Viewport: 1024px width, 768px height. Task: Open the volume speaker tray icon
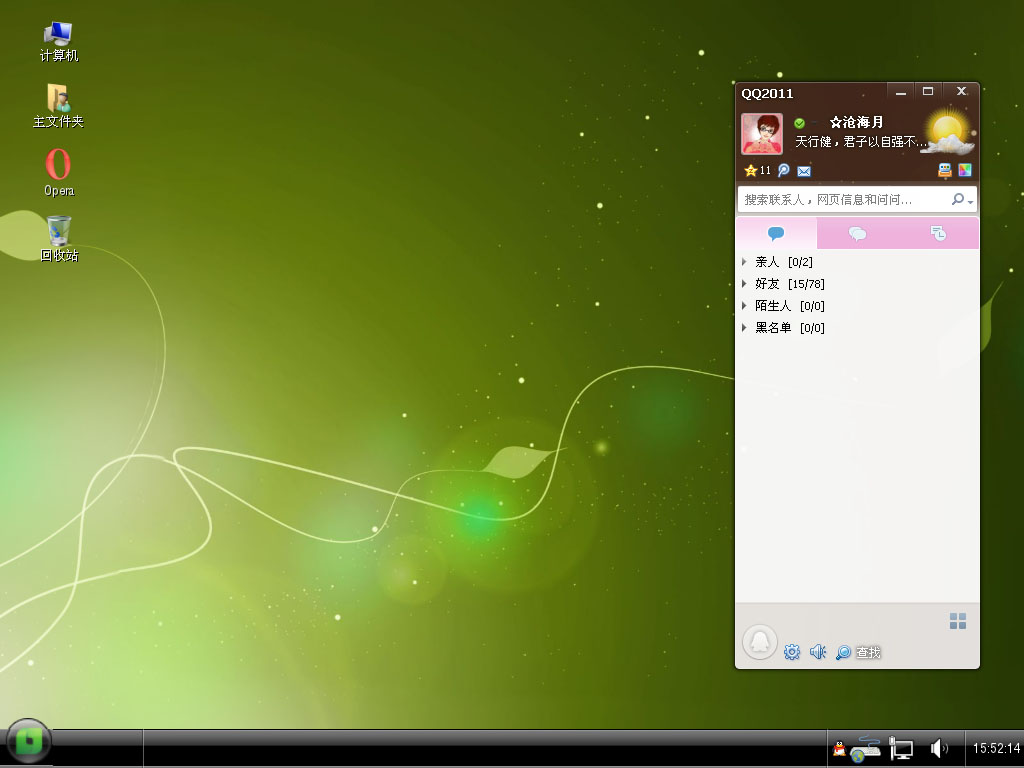[x=939, y=748]
